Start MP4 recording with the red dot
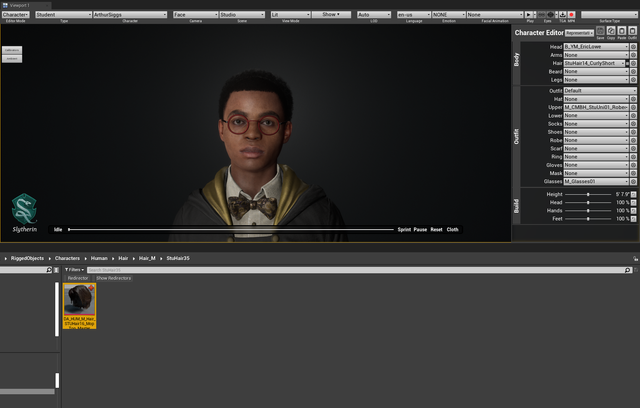Image resolution: width=640 pixels, height=408 pixels. pos(571,15)
